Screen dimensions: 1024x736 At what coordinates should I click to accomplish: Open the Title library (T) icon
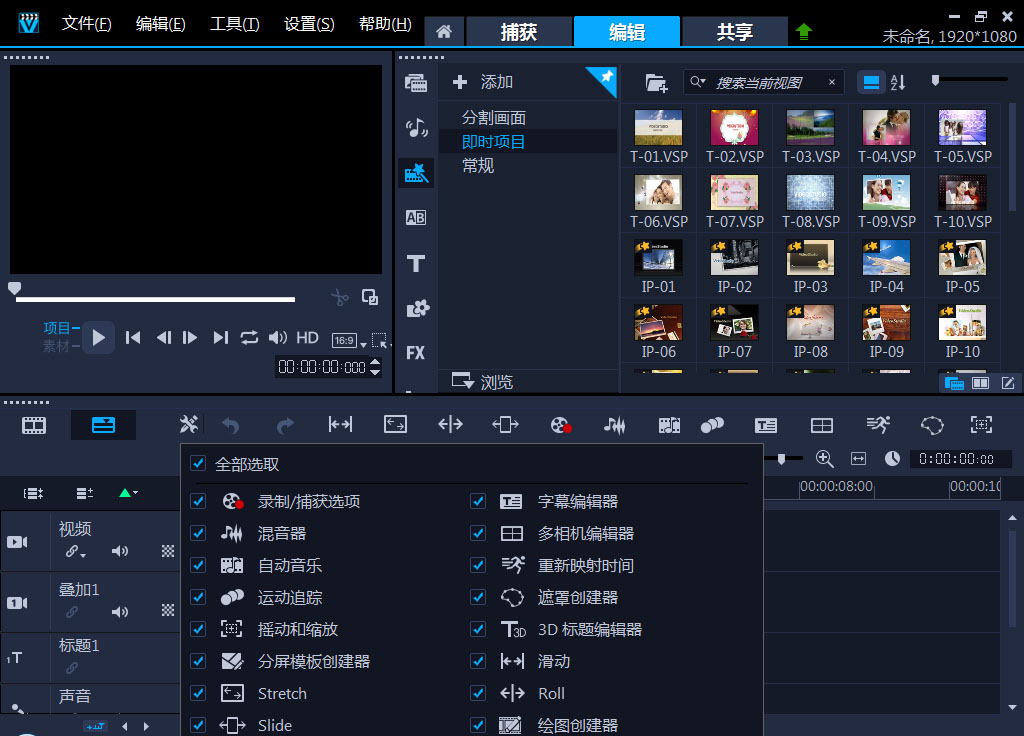click(416, 263)
